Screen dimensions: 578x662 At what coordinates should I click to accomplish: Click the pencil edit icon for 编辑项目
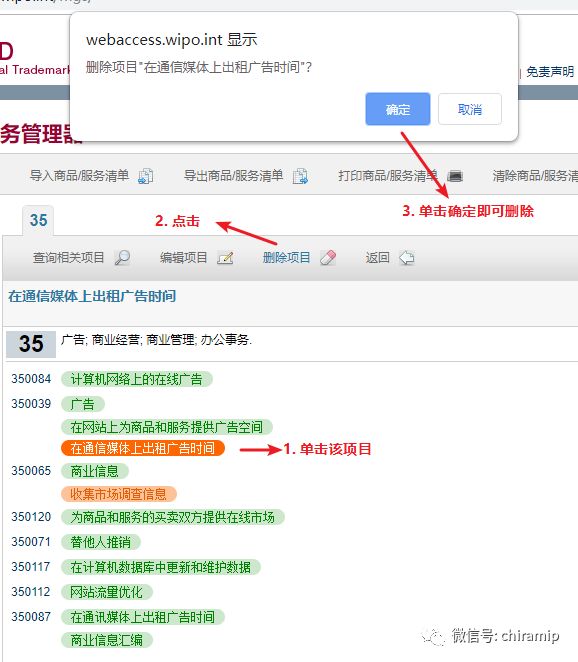(x=225, y=258)
